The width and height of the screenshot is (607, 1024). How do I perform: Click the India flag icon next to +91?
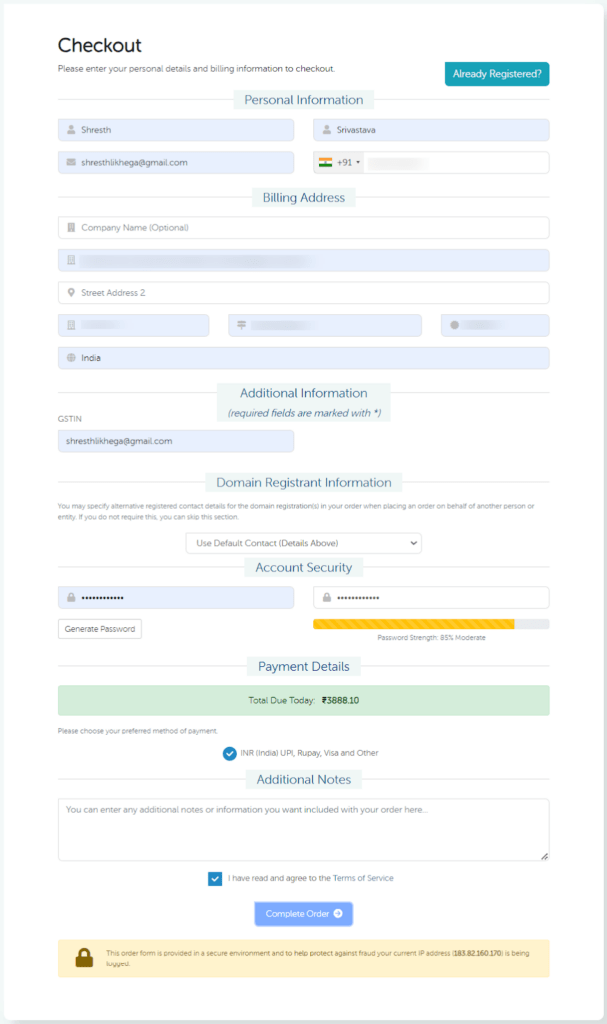pos(324,162)
